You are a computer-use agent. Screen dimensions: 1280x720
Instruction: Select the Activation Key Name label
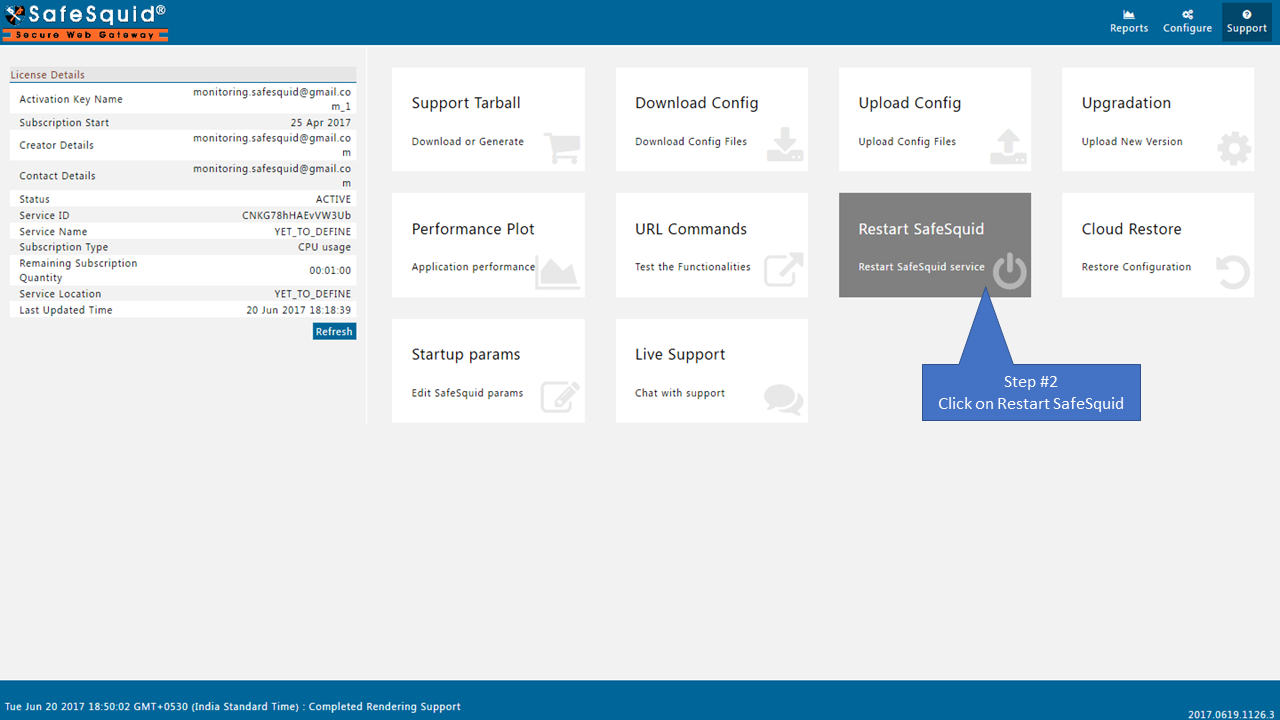coord(71,99)
